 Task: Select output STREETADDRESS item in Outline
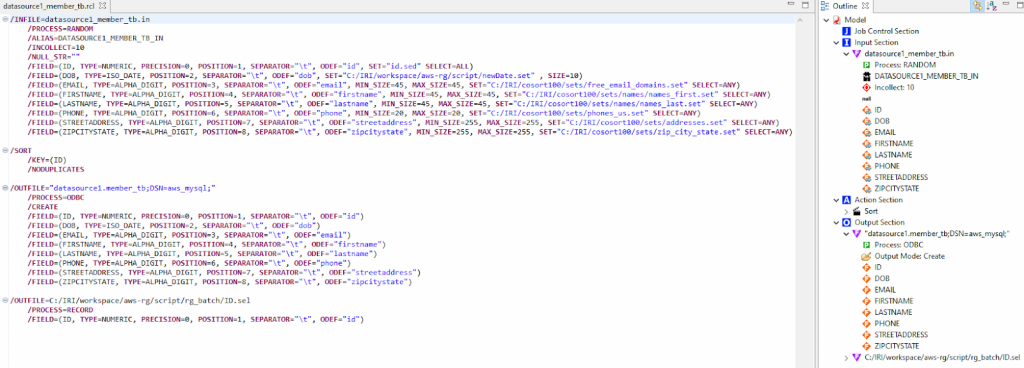900,335
